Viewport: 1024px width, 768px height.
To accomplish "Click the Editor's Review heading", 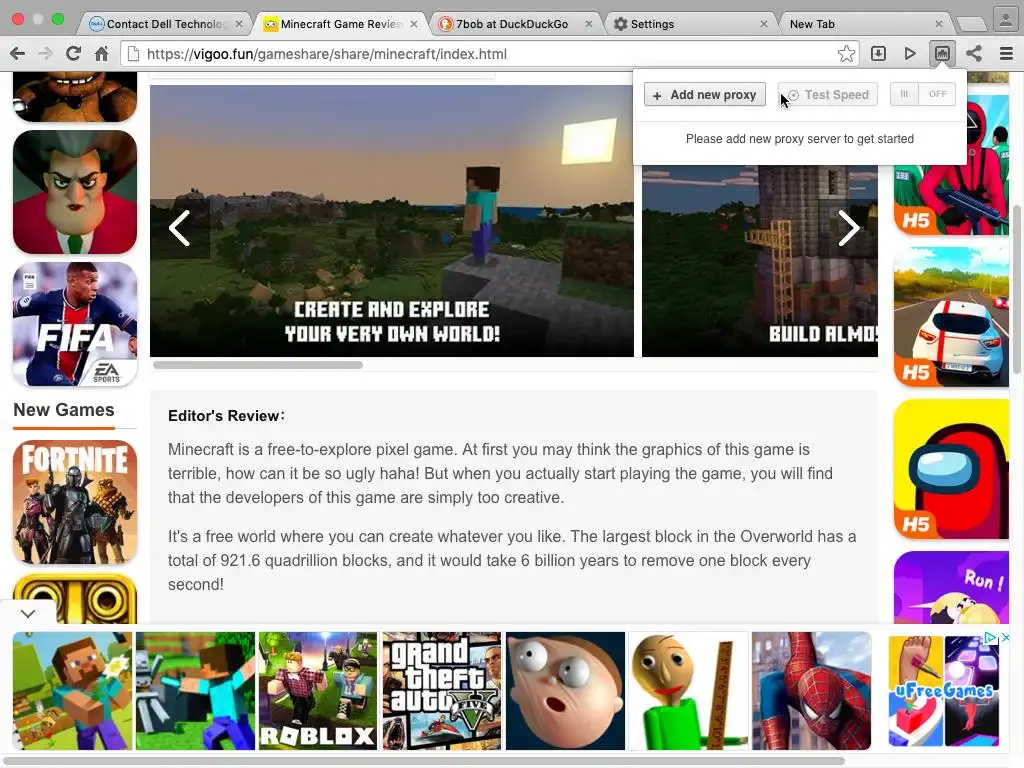I will [x=226, y=416].
